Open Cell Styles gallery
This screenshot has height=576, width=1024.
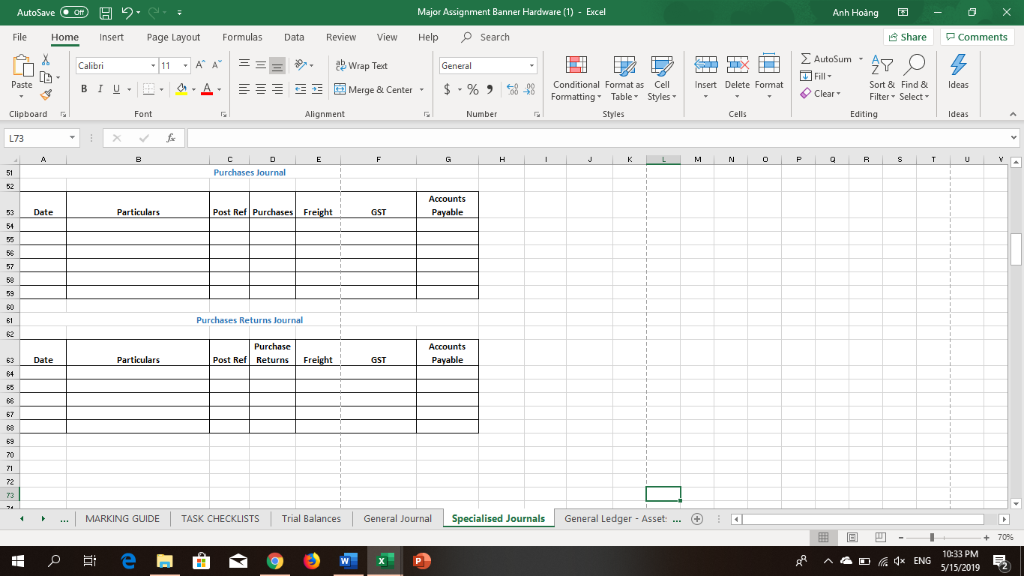[662, 78]
